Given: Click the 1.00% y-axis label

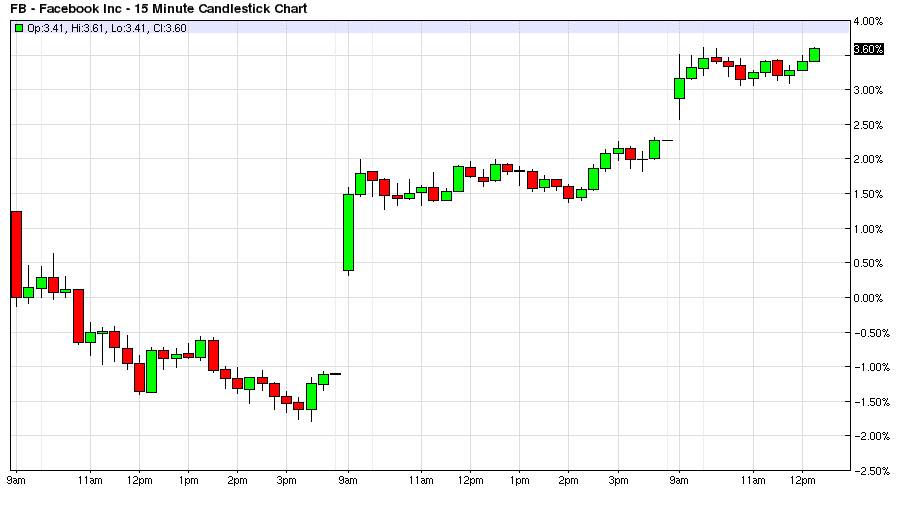Looking at the screenshot, I should point(868,229).
